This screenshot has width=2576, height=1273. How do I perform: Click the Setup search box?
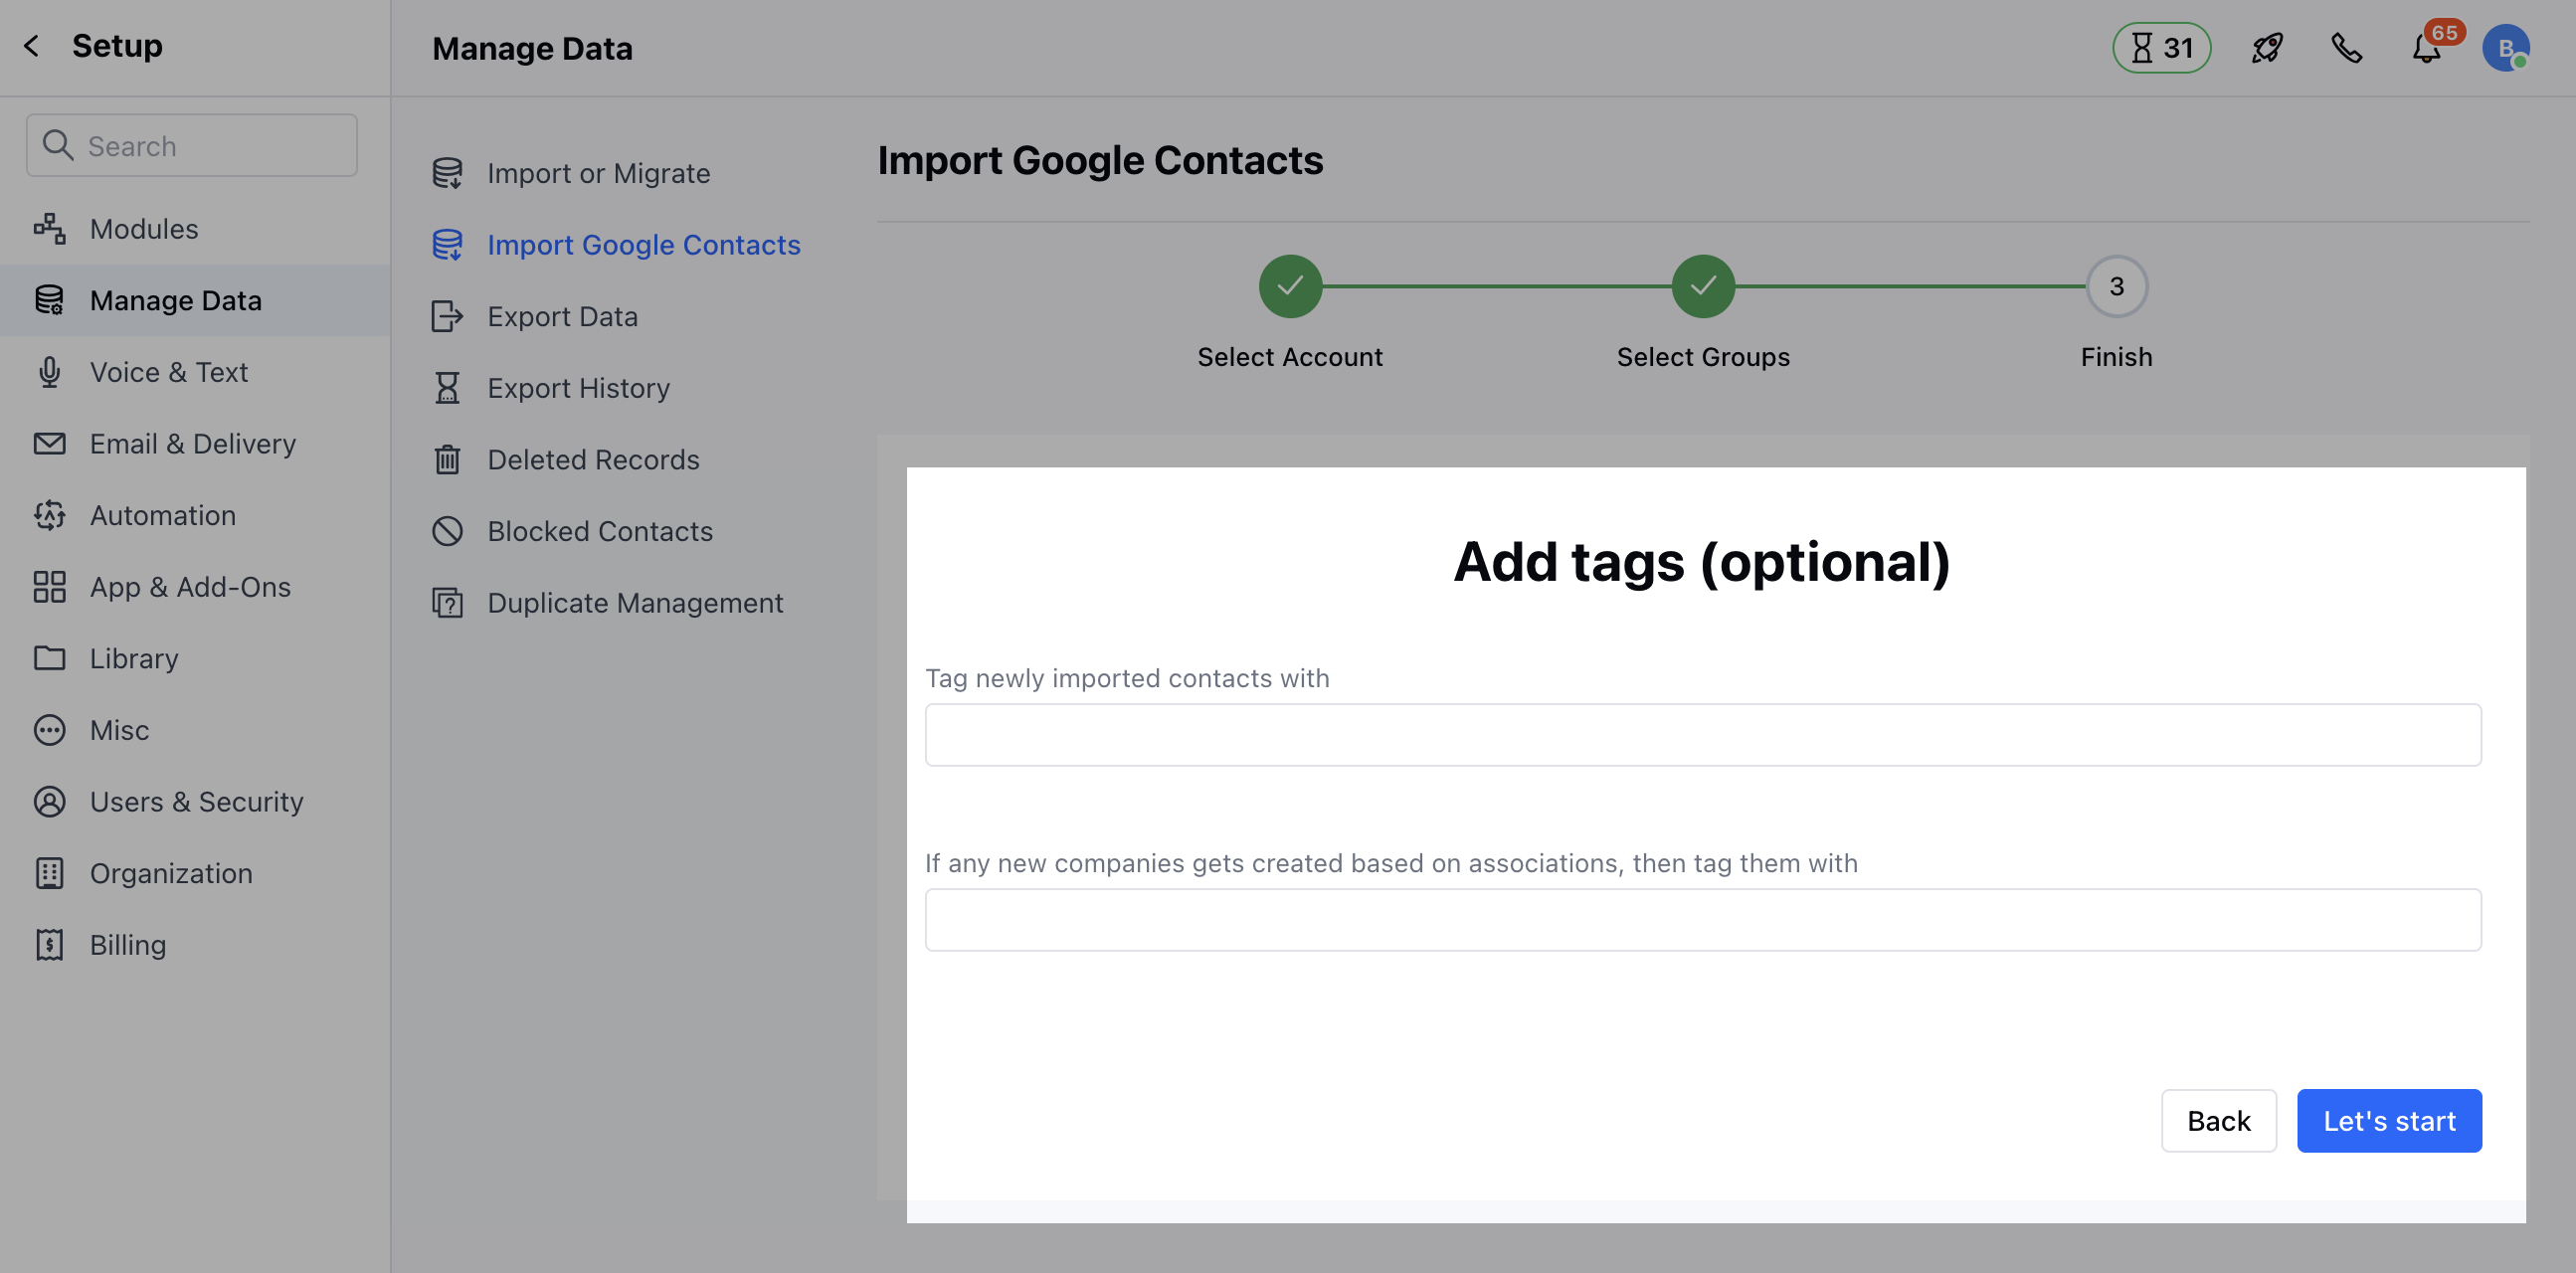[192, 146]
